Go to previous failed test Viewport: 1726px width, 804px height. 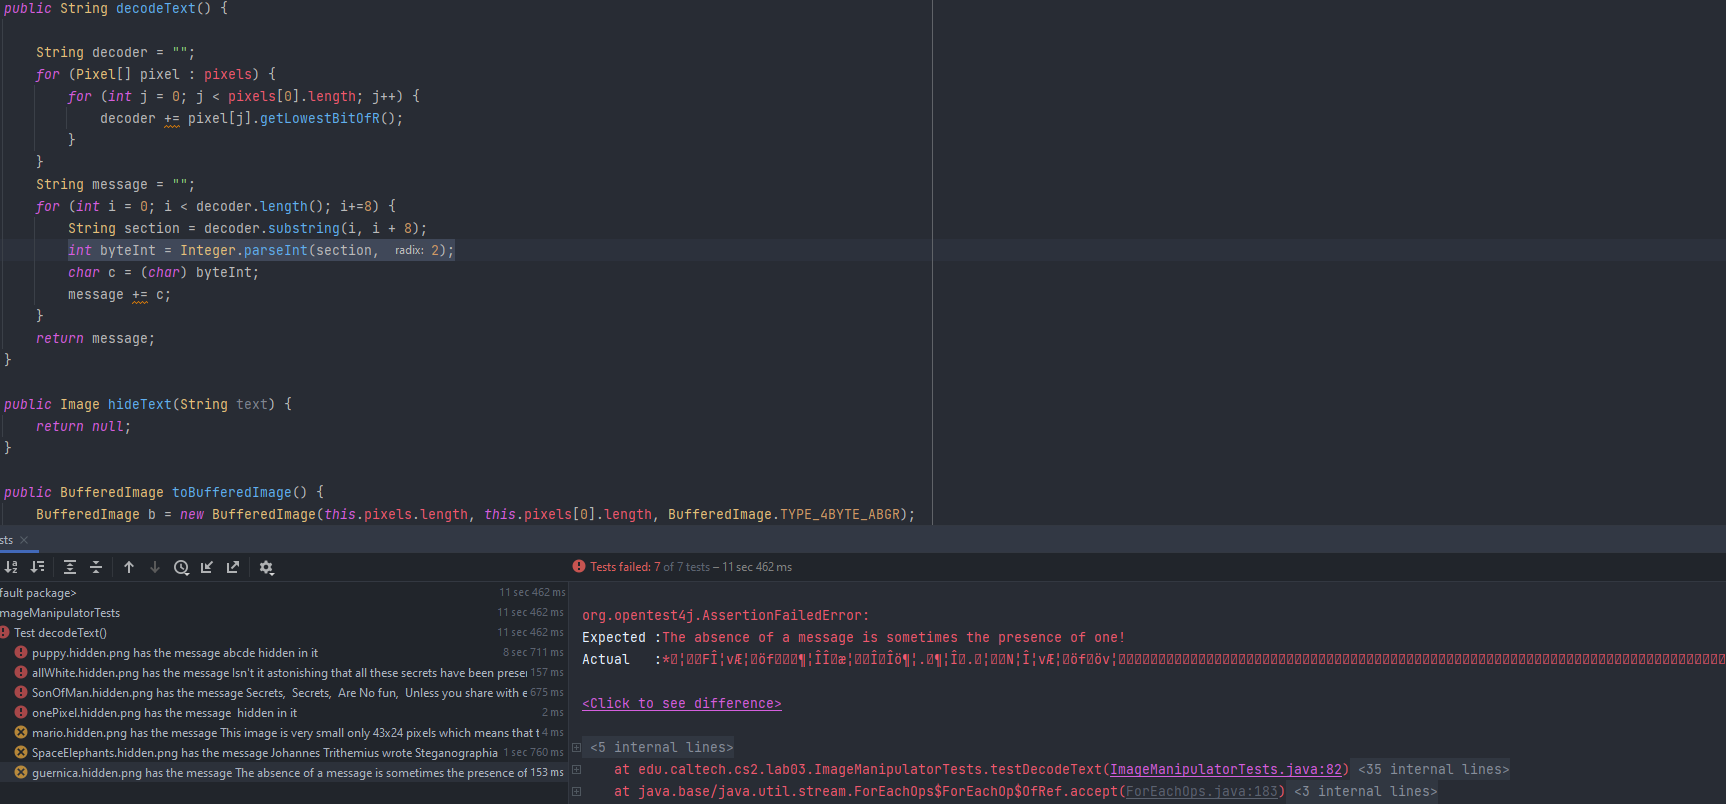[129, 567]
